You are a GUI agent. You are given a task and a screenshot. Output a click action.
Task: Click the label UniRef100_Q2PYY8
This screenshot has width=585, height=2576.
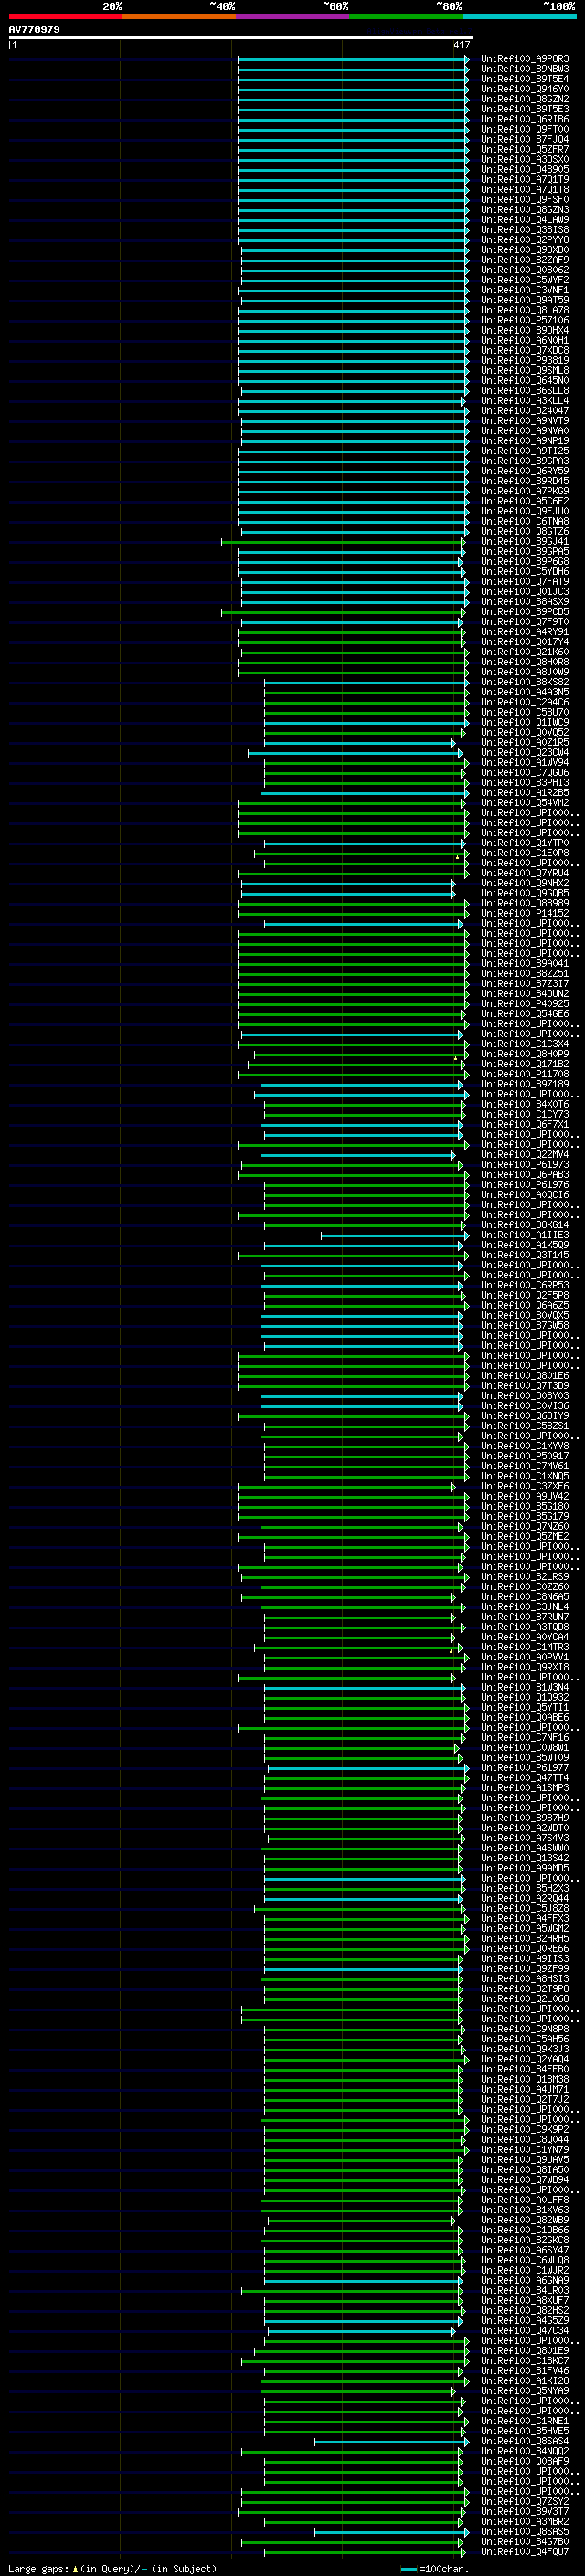tap(525, 240)
